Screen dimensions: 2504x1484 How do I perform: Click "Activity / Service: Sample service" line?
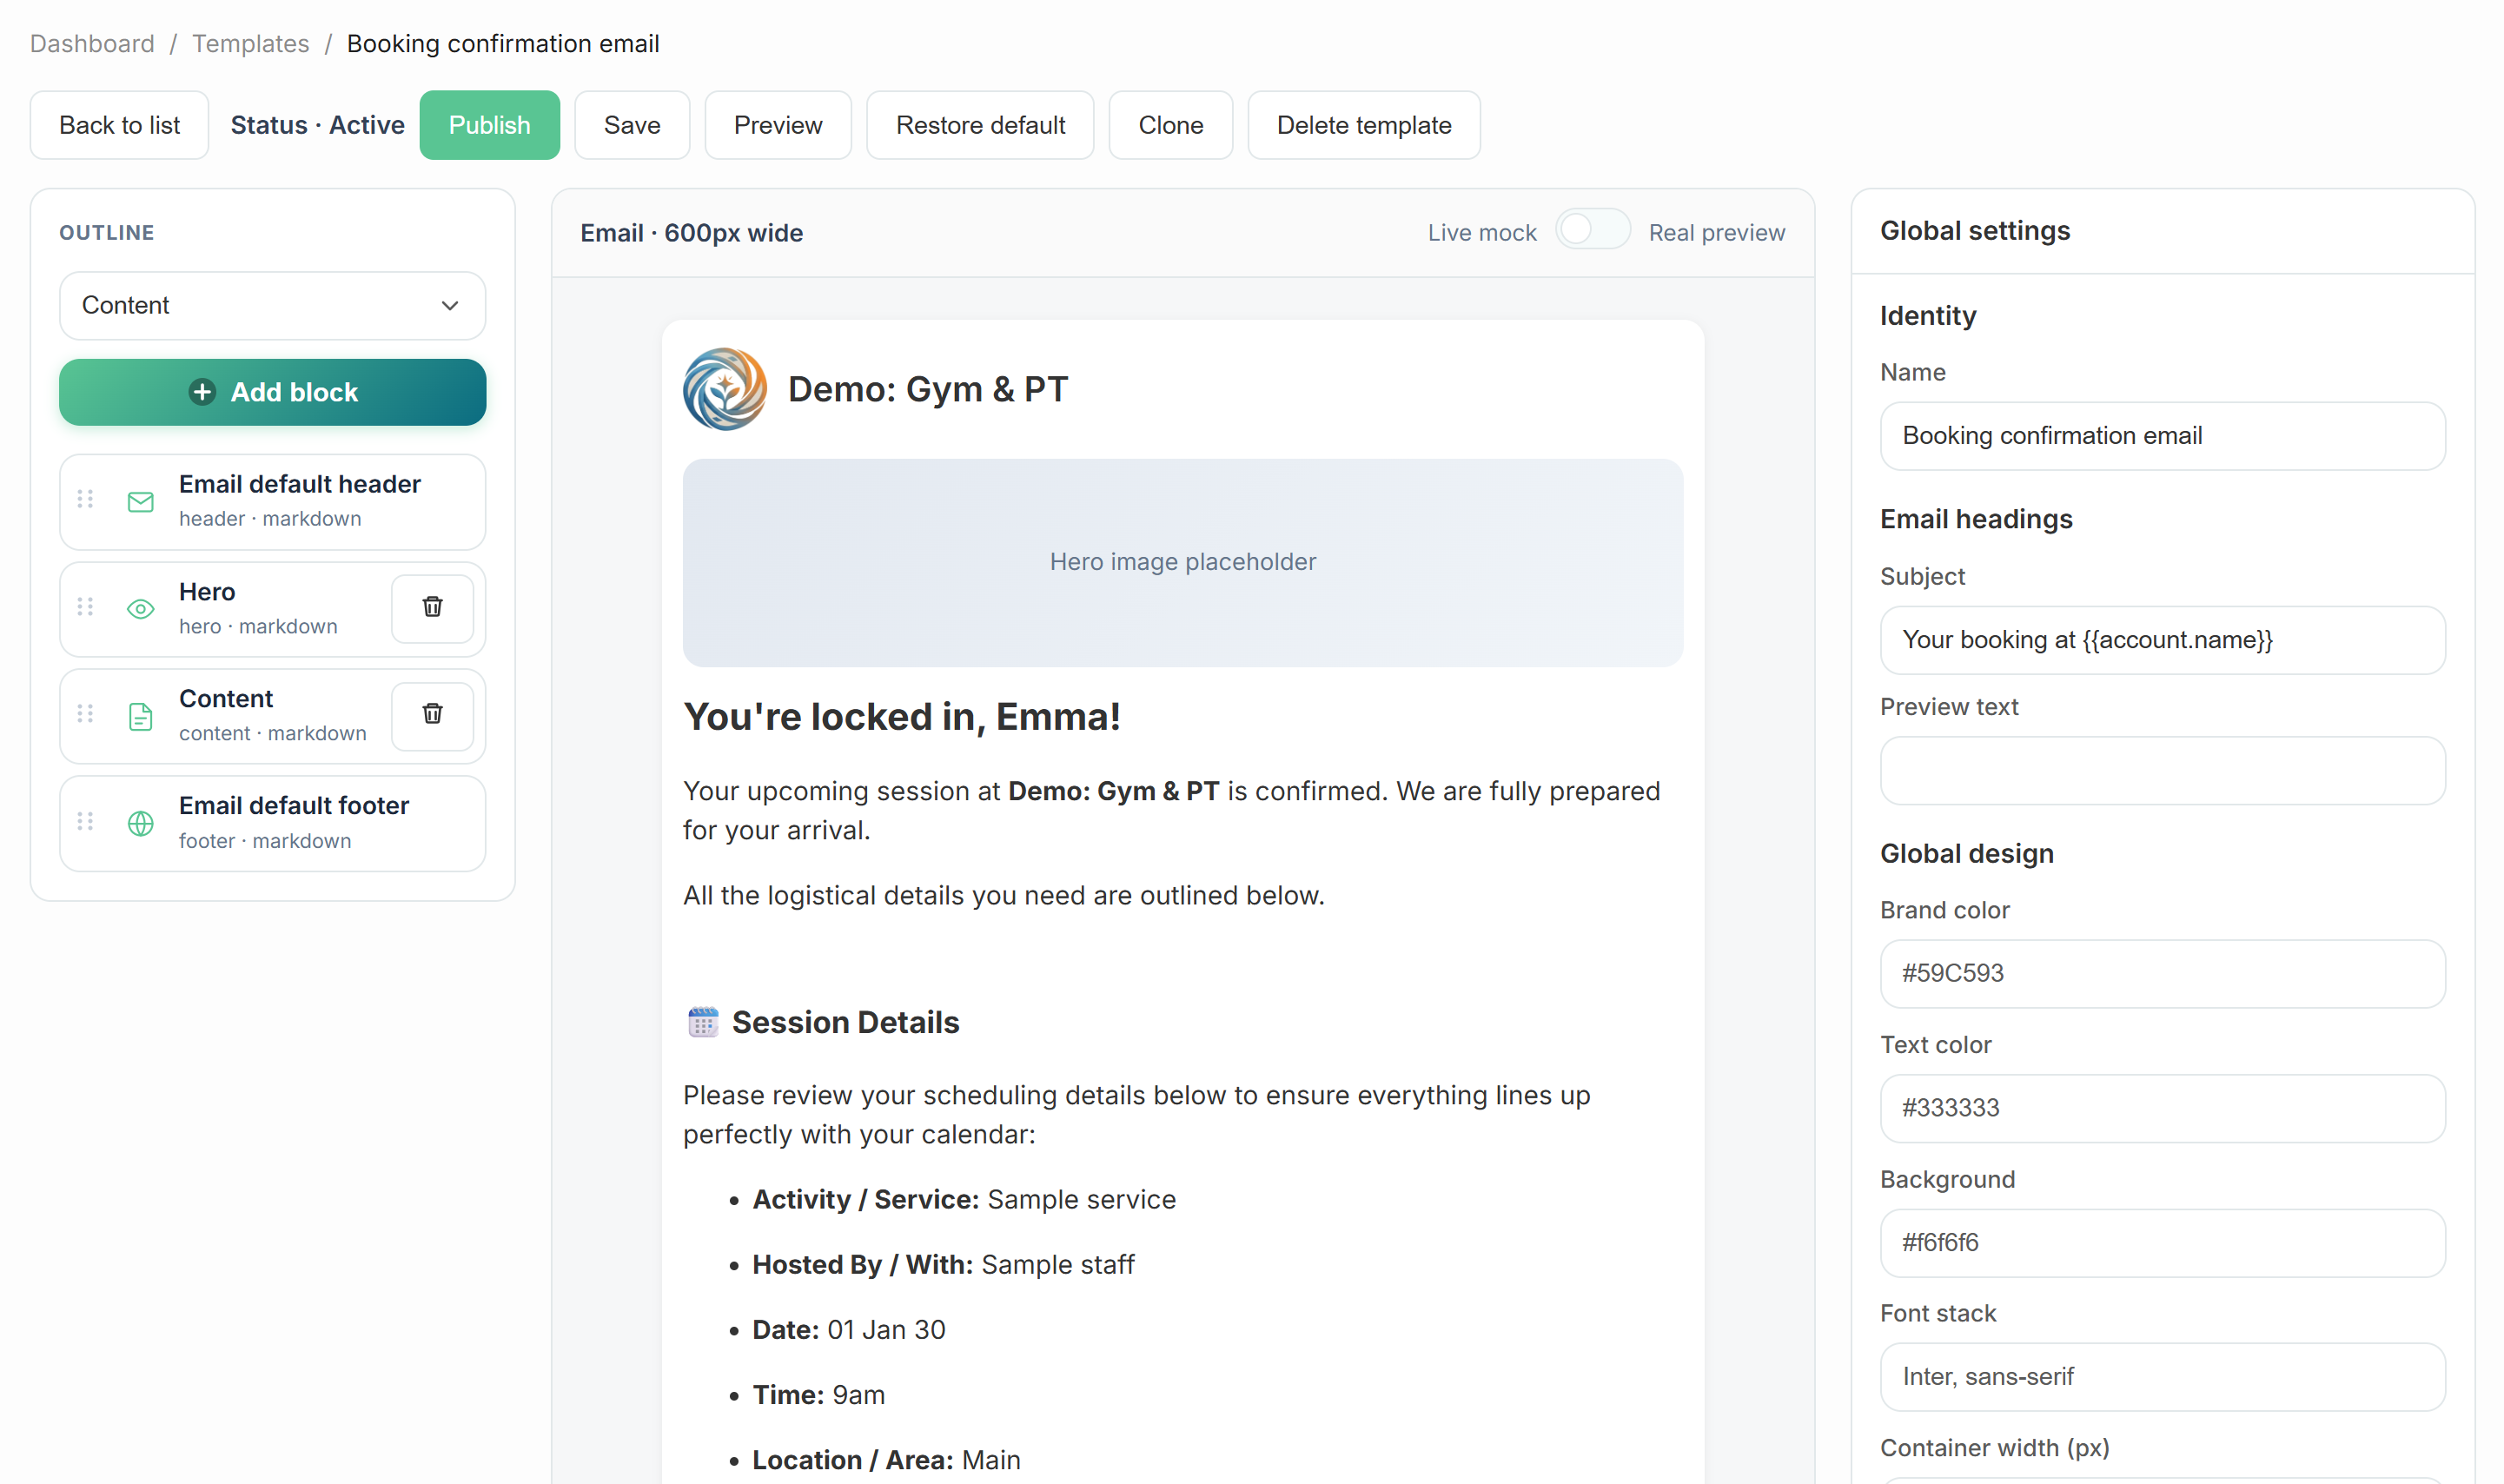coord(964,1199)
